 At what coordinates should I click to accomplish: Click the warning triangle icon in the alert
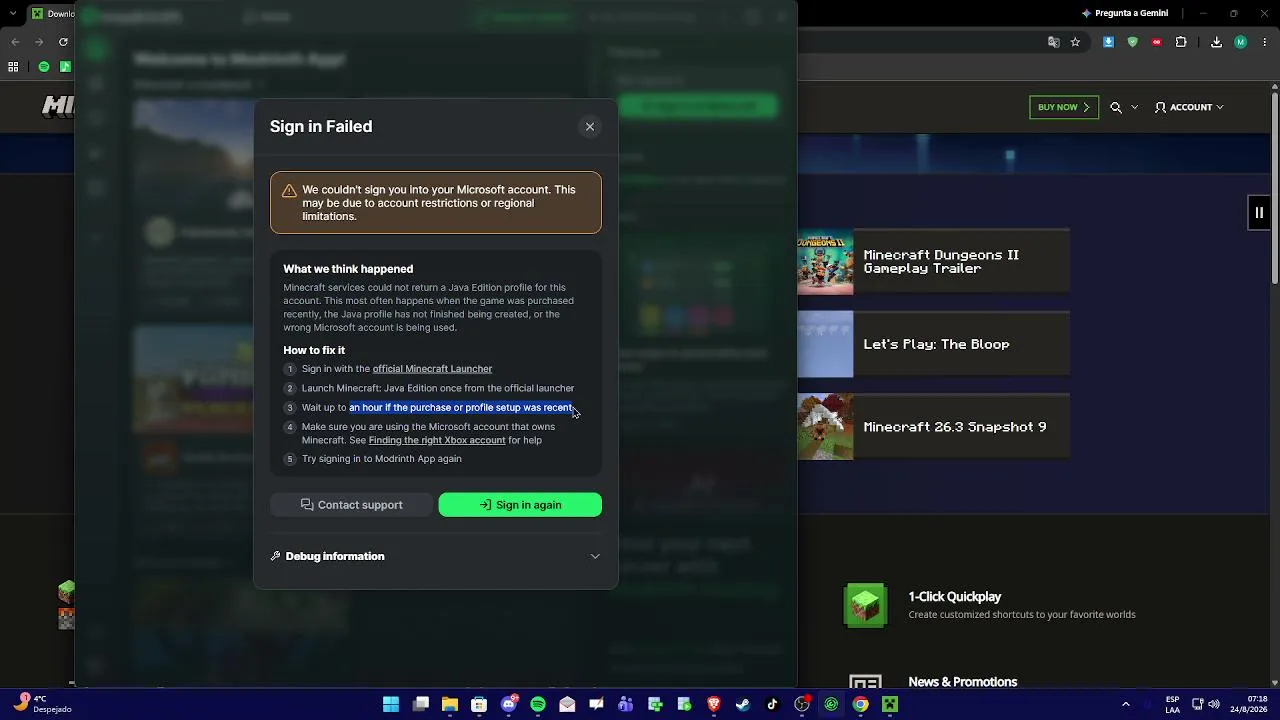289,190
